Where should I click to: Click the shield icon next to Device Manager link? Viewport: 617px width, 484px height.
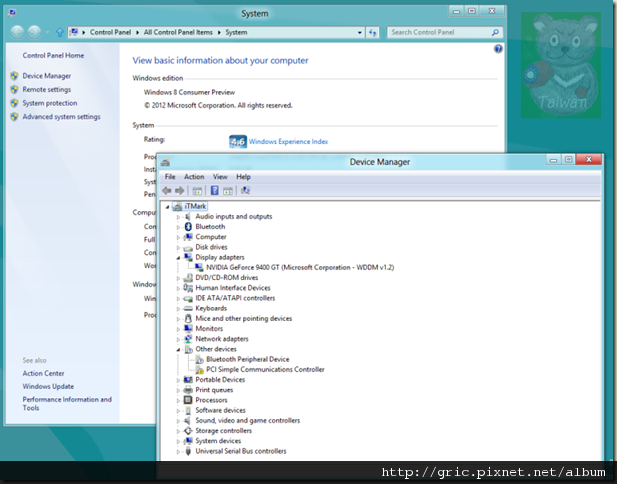(x=15, y=76)
